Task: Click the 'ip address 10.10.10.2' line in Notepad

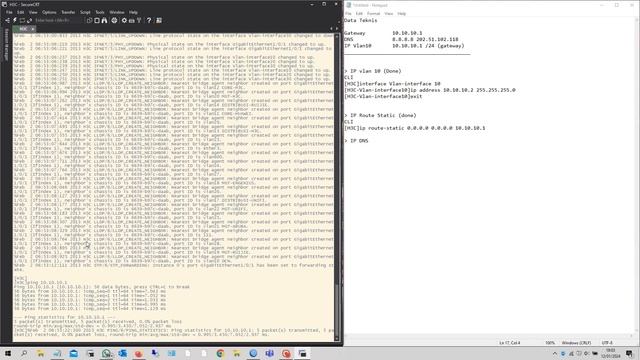Action: point(430,90)
